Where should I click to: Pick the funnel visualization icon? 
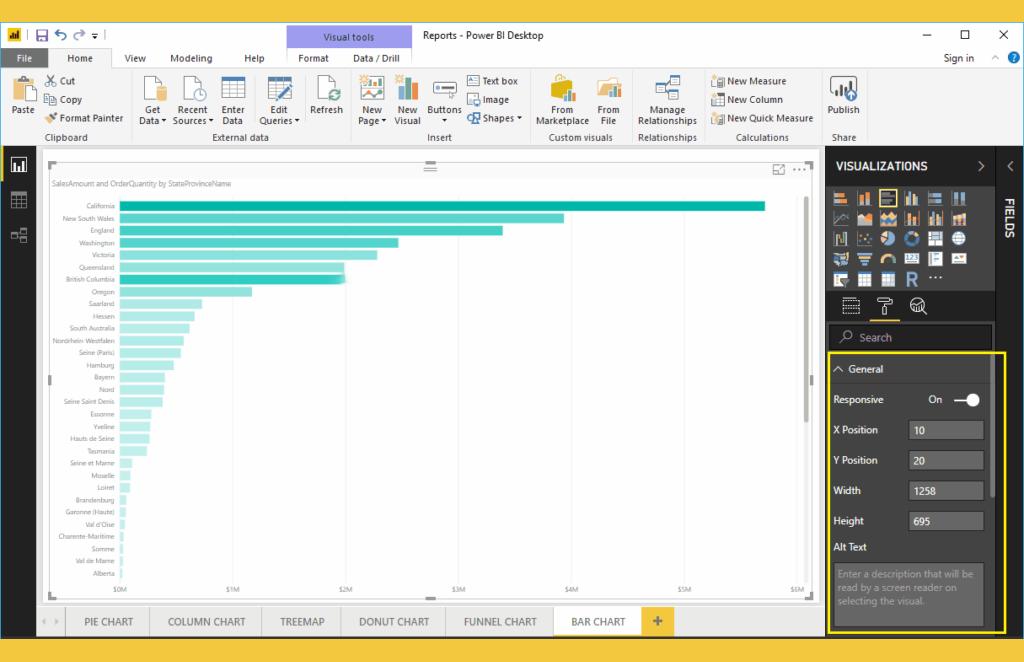(864, 260)
